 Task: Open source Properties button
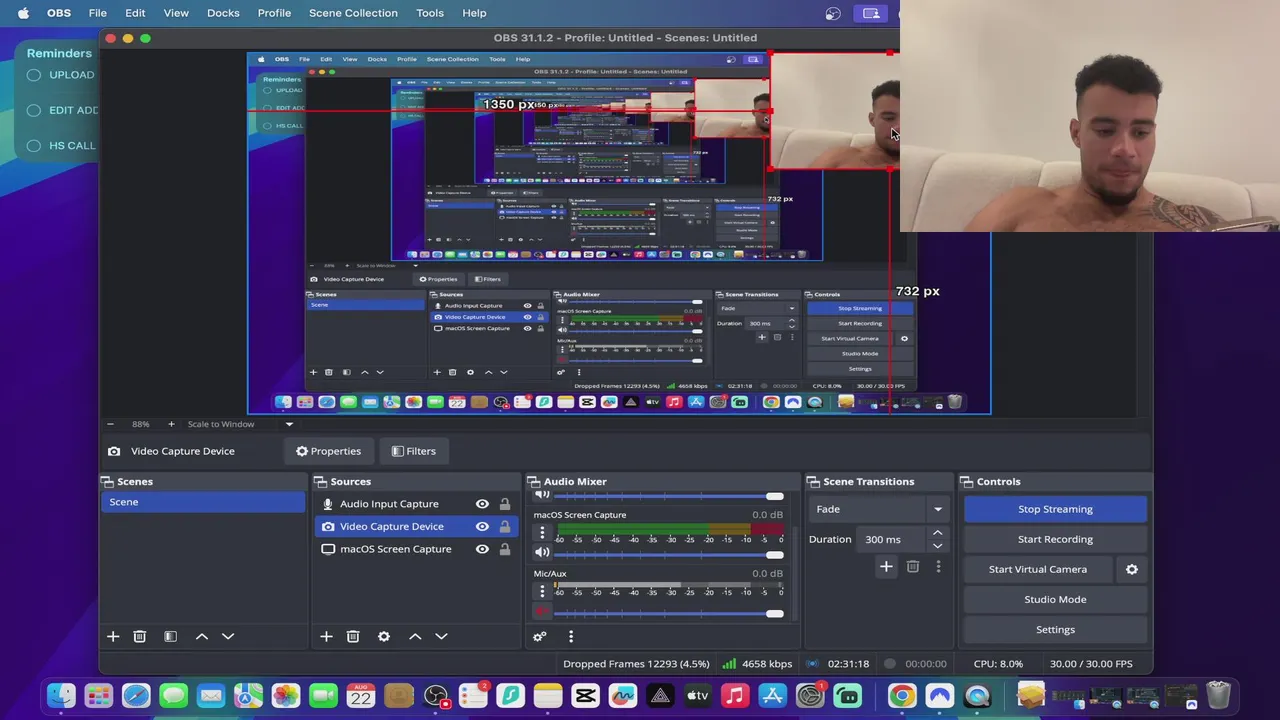click(328, 451)
